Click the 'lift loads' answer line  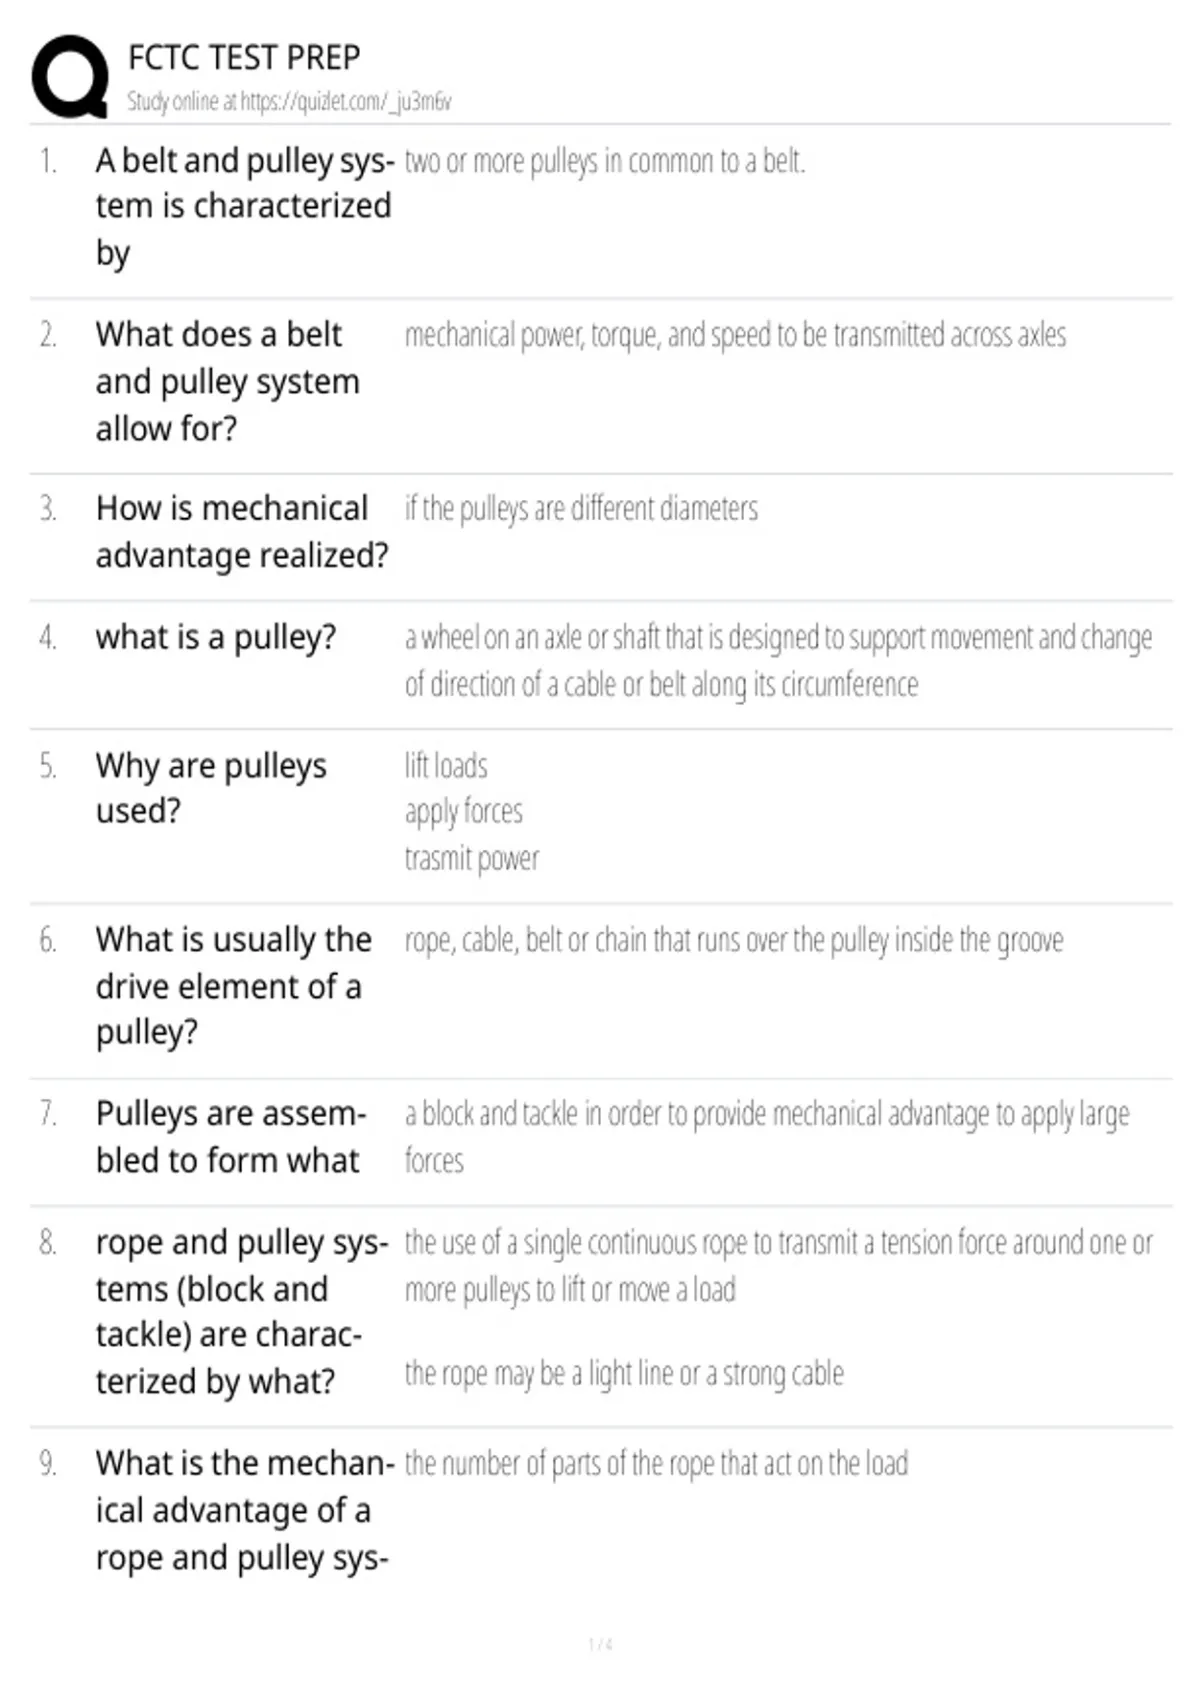point(446,766)
